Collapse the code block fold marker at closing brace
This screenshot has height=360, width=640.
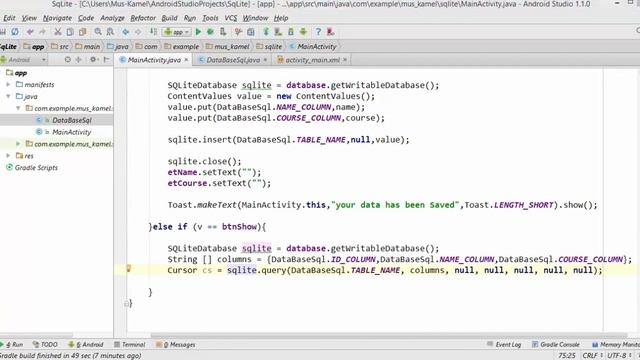[127, 303]
